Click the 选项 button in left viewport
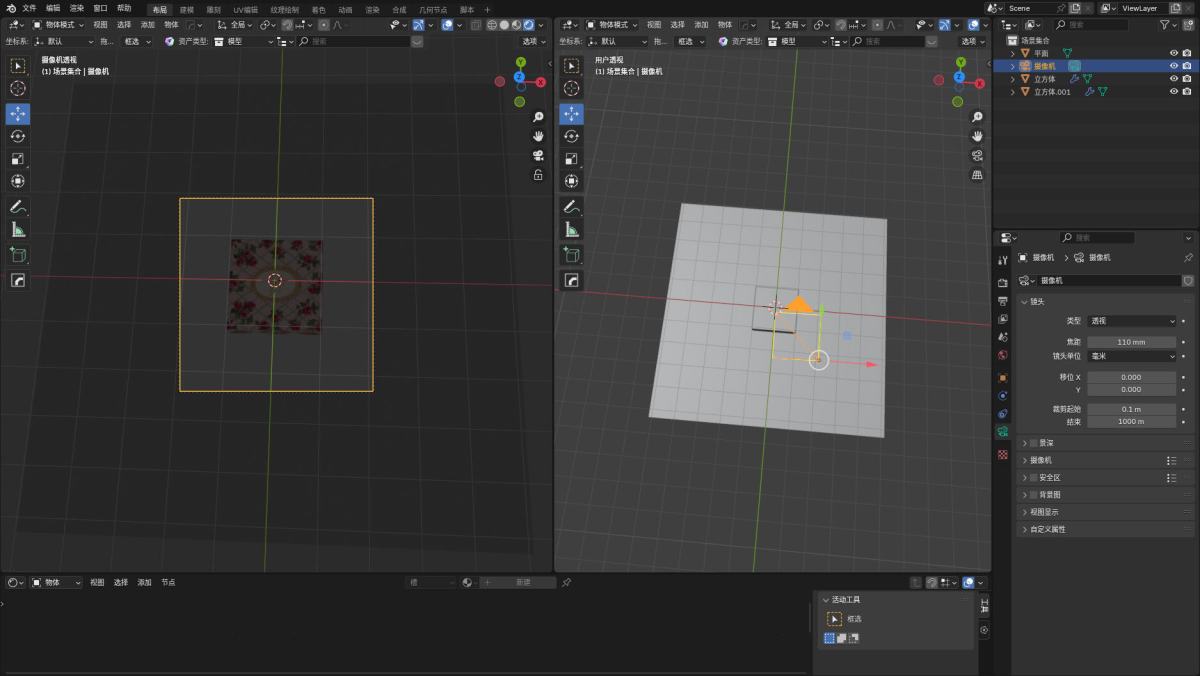The height and width of the screenshot is (676, 1200). pos(531,42)
